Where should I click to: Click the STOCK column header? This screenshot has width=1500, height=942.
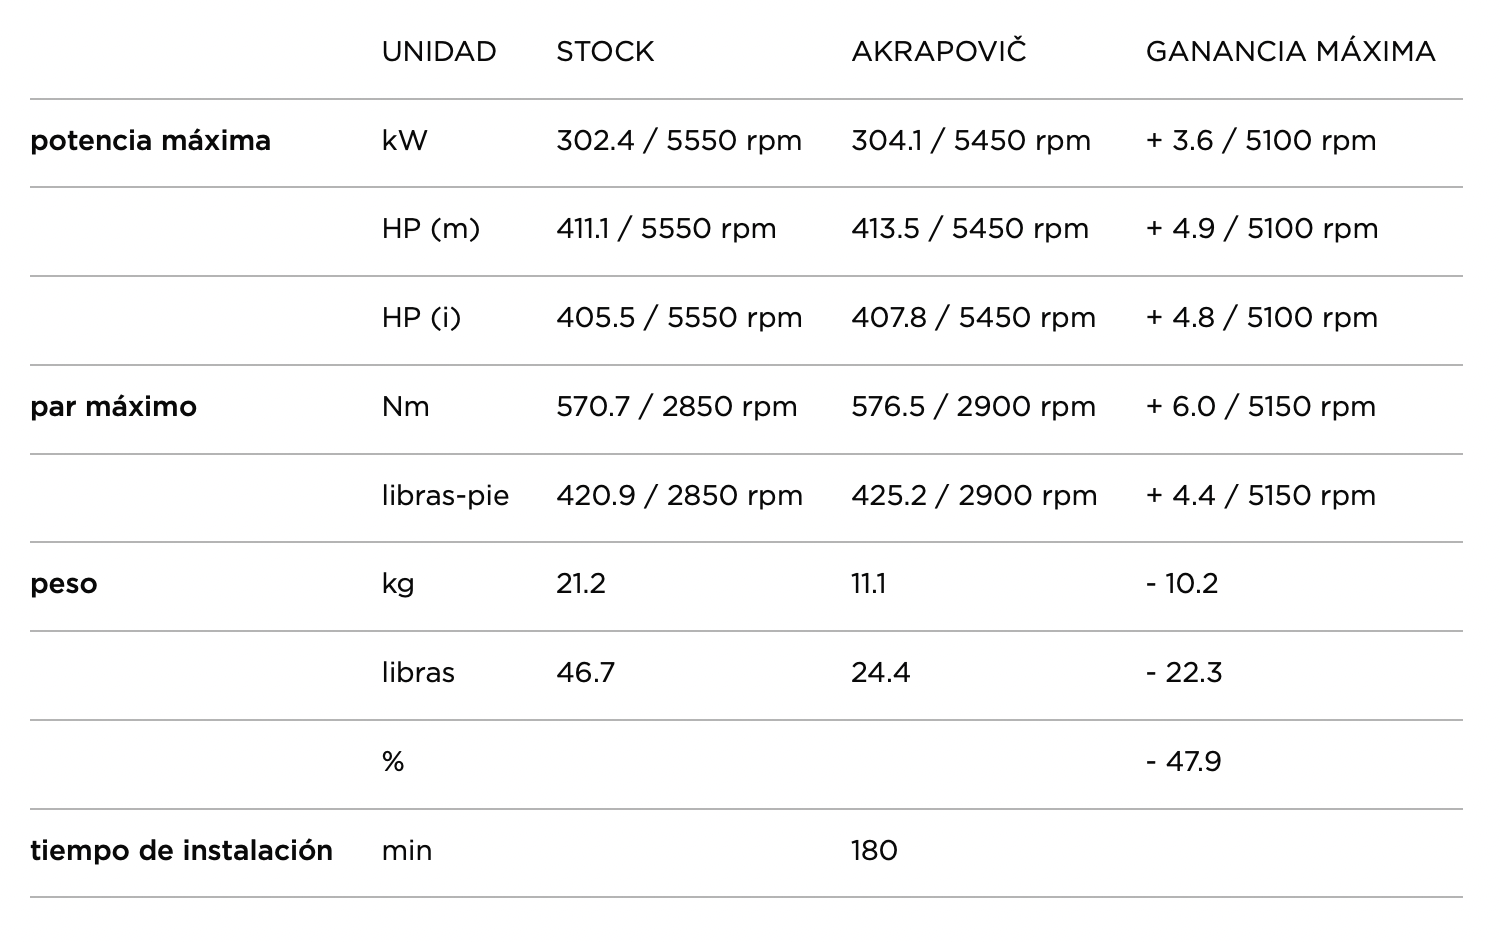[605, 52]
